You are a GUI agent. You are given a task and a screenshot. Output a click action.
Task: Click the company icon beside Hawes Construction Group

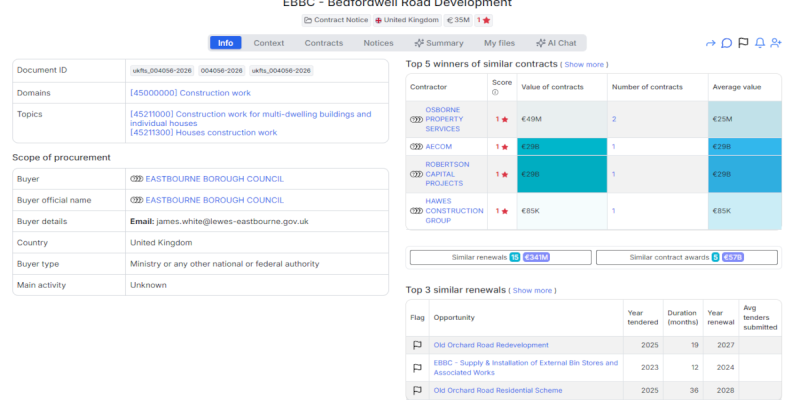point(416,211)
